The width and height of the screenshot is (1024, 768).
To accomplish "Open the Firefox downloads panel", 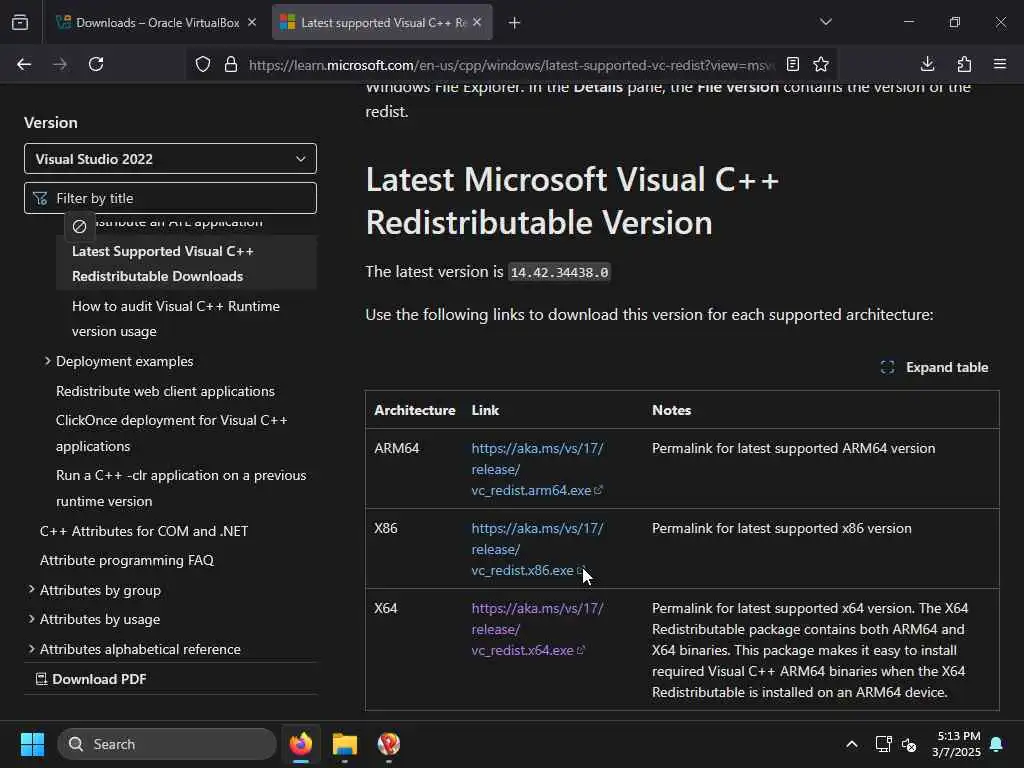I will click(927, 64).
